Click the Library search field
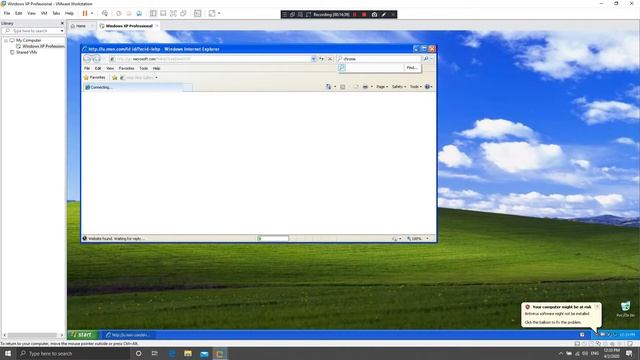The image size is (640, 360). point(33,31)
